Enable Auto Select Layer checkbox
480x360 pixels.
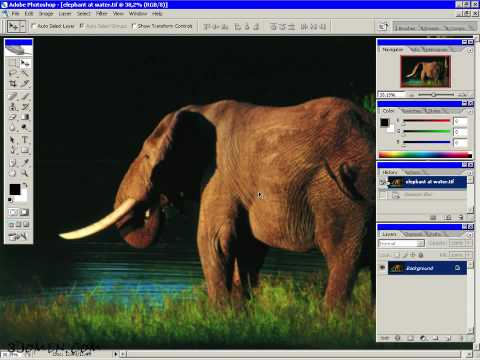34,26
